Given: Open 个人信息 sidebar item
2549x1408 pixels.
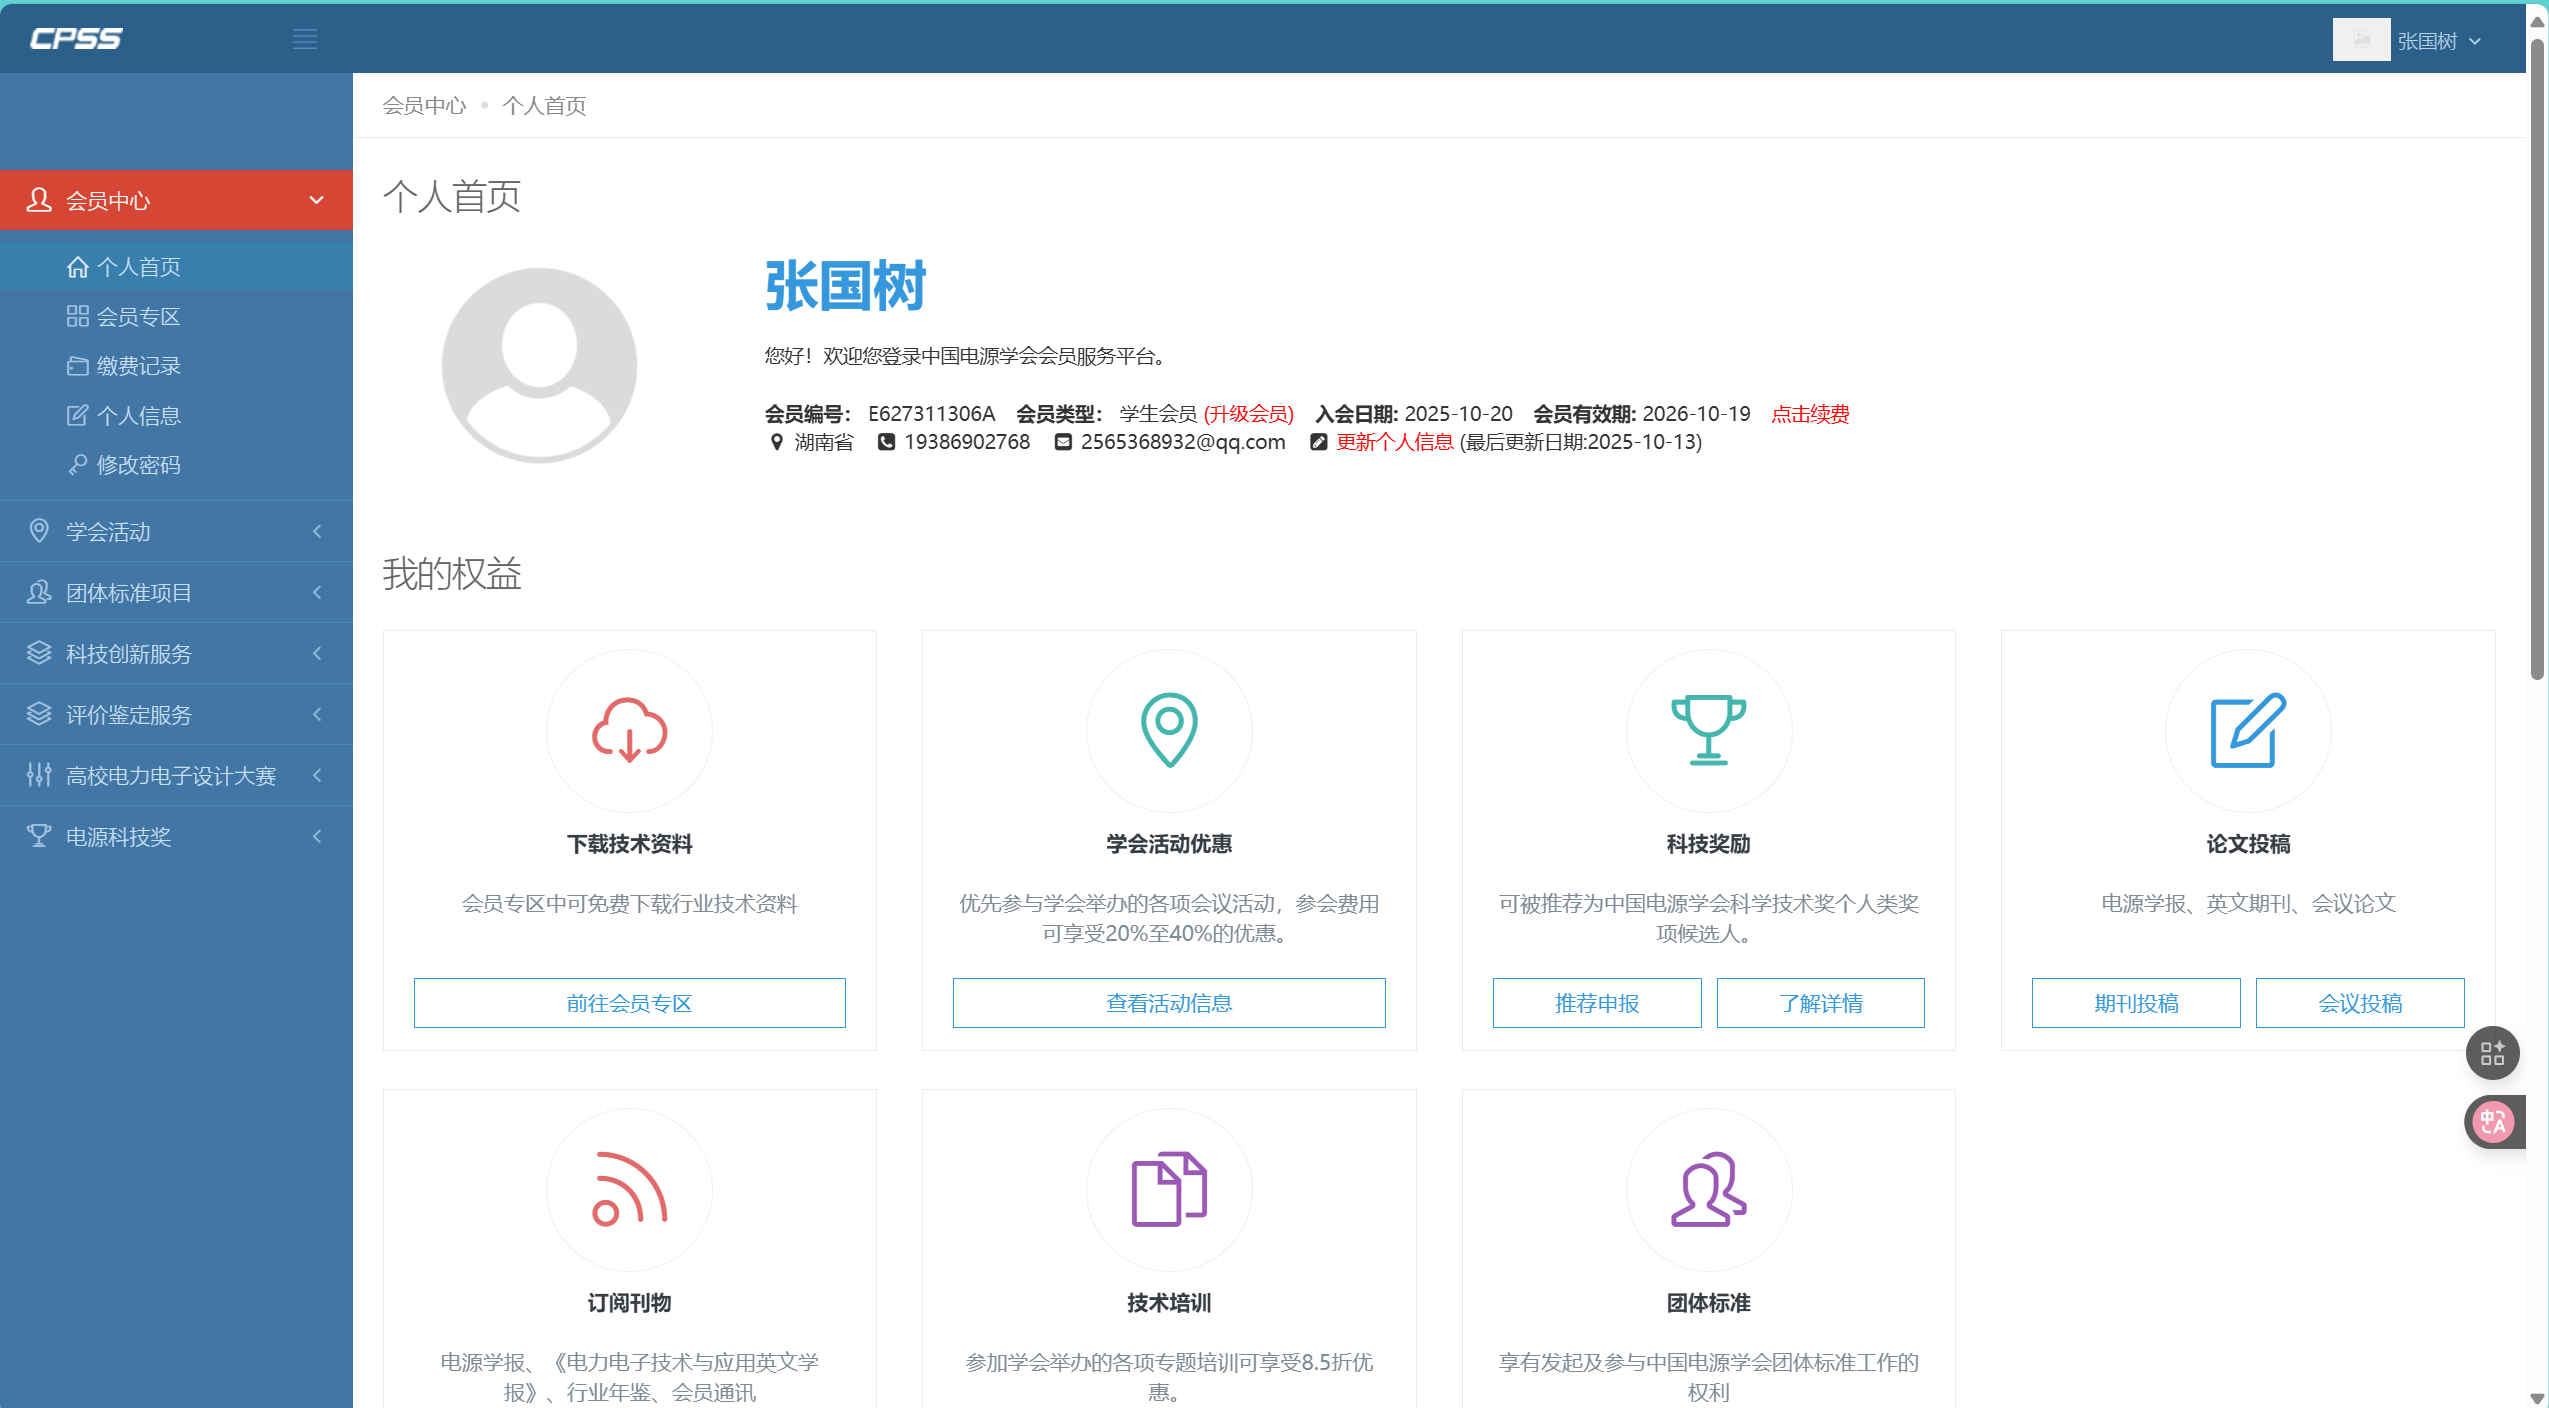Looking at the screenshot, I should click(x=176, y=415).
